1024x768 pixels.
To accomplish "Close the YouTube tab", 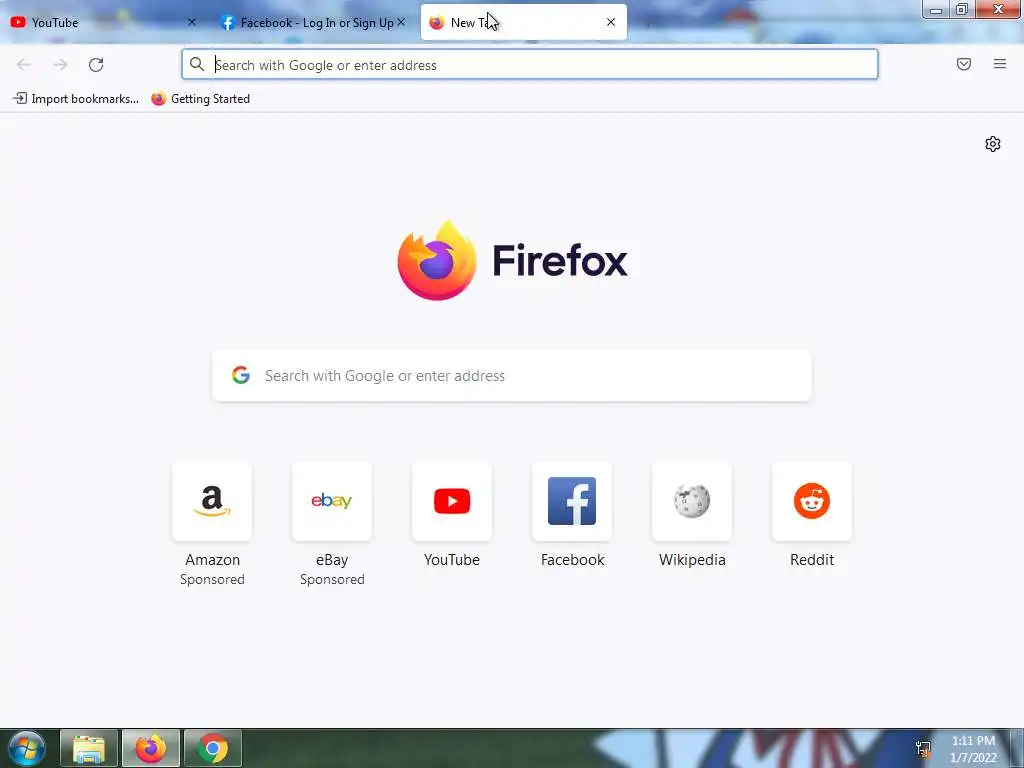I will [191, 22].
